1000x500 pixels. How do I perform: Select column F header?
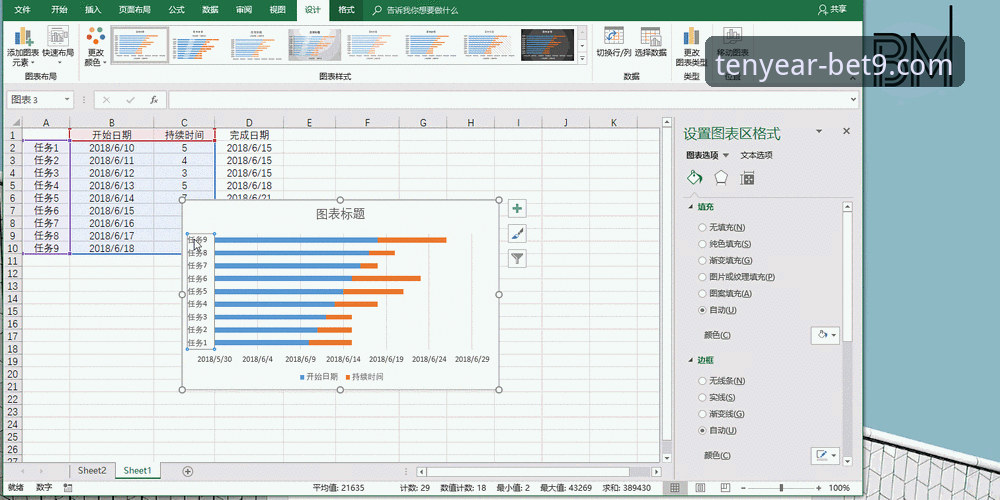[x=369, y=122]
